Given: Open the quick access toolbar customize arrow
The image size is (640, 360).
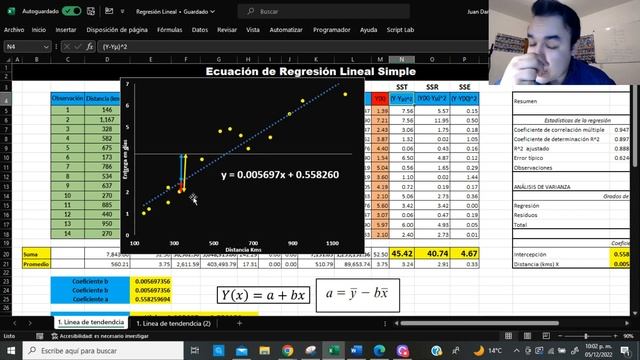Looking at the screenshot, I should 122,11.
